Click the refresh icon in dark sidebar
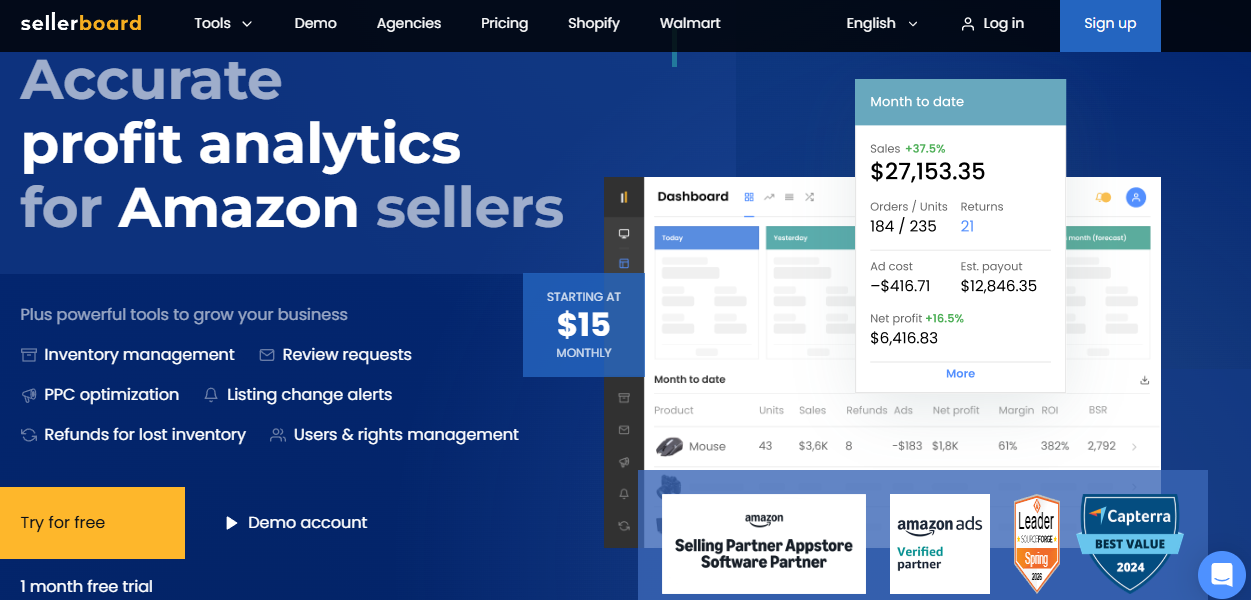 (624, 525)
